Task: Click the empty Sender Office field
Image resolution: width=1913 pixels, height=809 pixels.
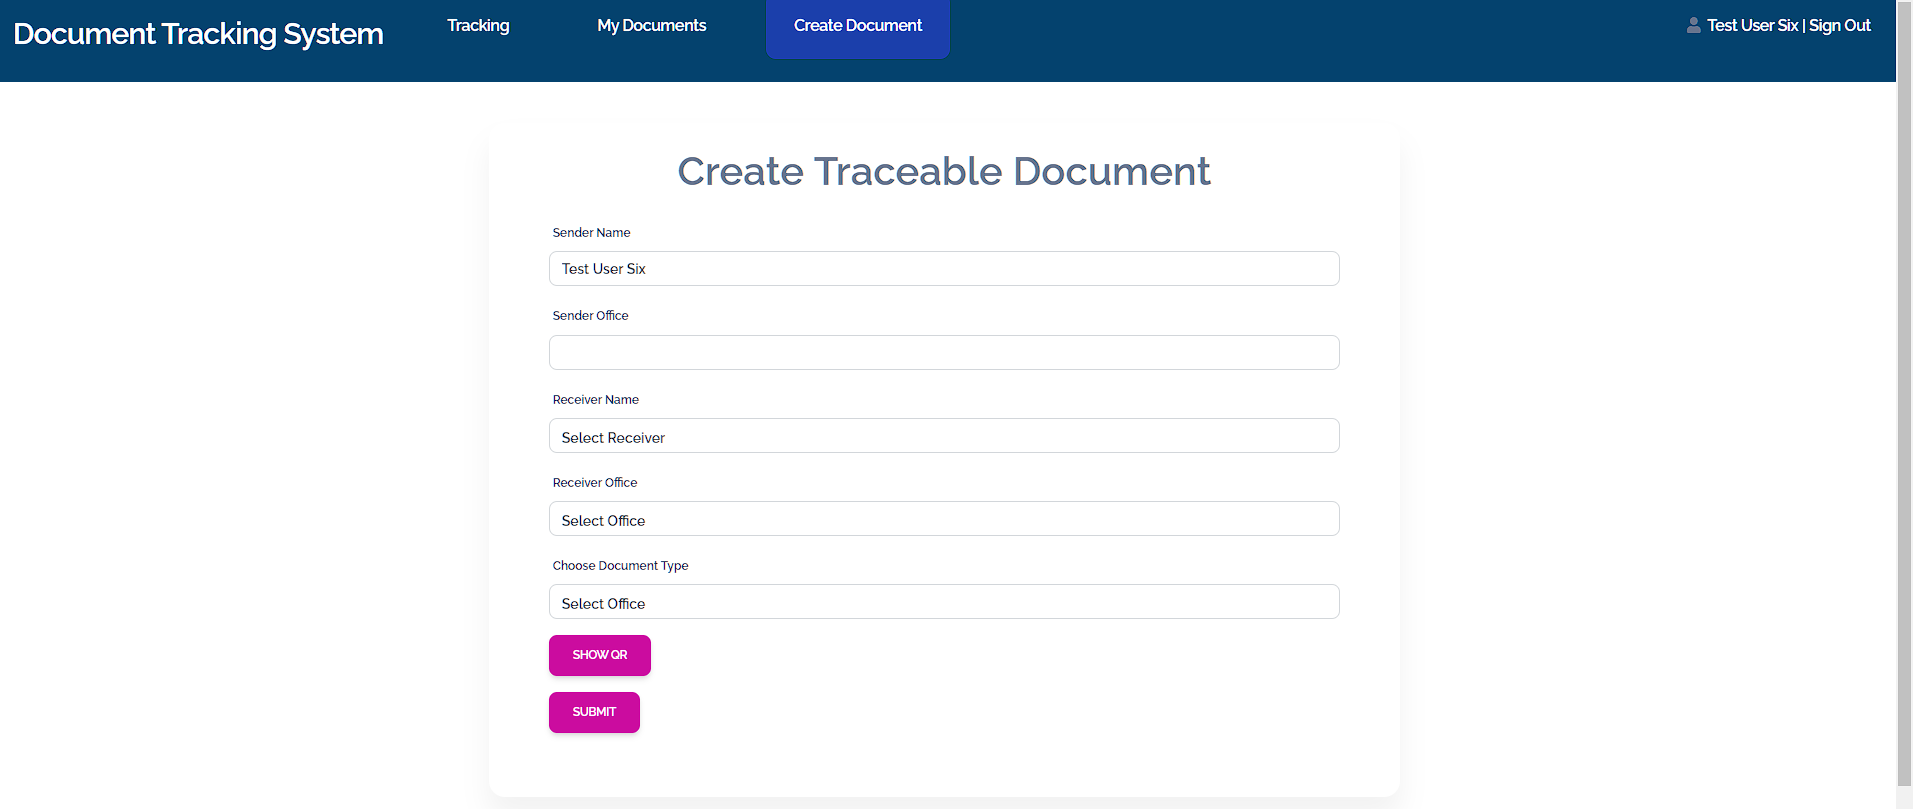Action: pos(944,353)
